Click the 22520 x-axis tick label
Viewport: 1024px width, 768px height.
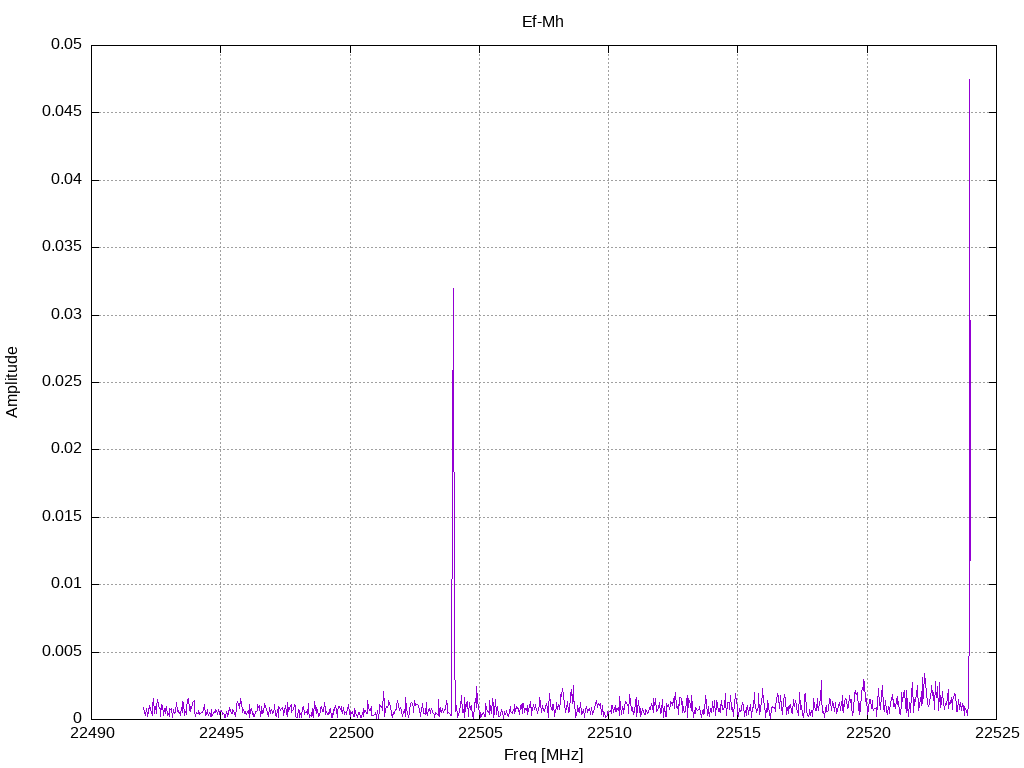[x=868, y=733]
